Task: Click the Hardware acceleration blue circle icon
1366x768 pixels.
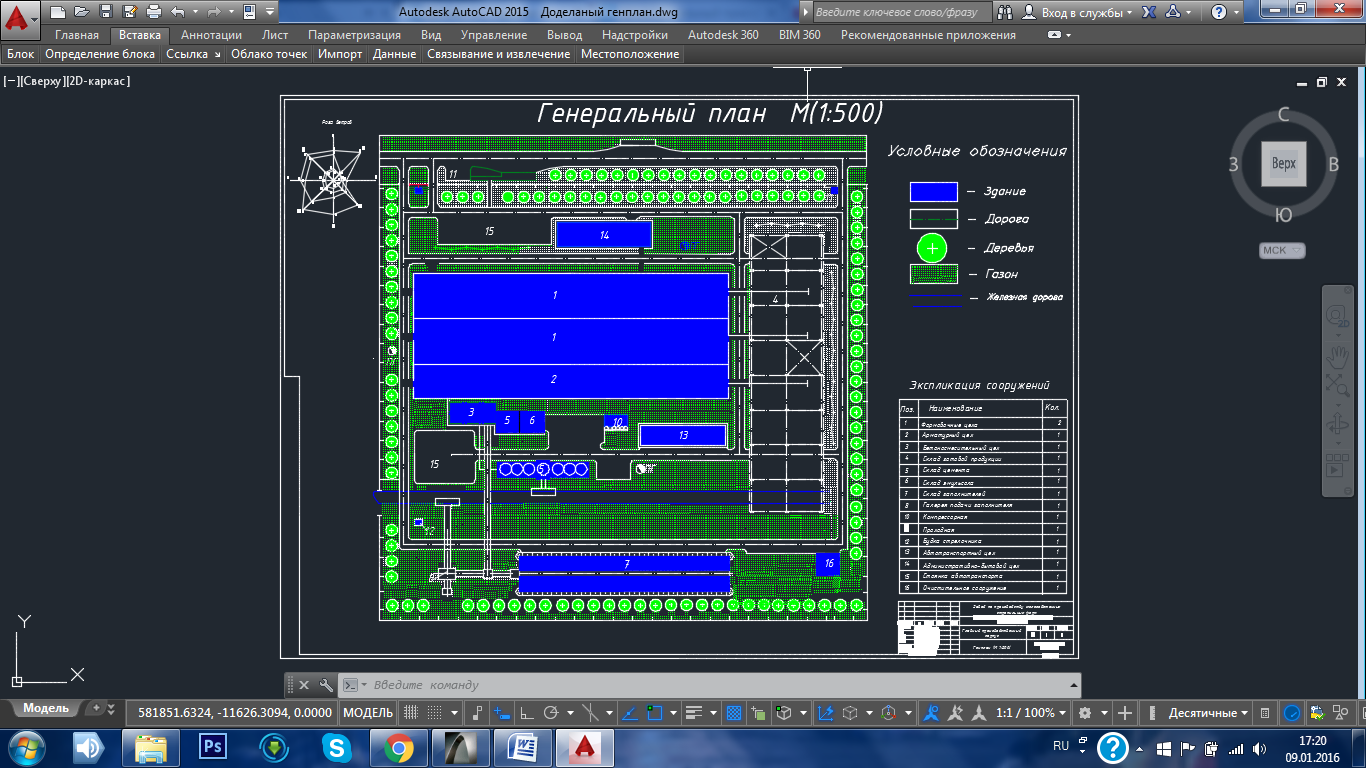Action: tap(1291, 713)
